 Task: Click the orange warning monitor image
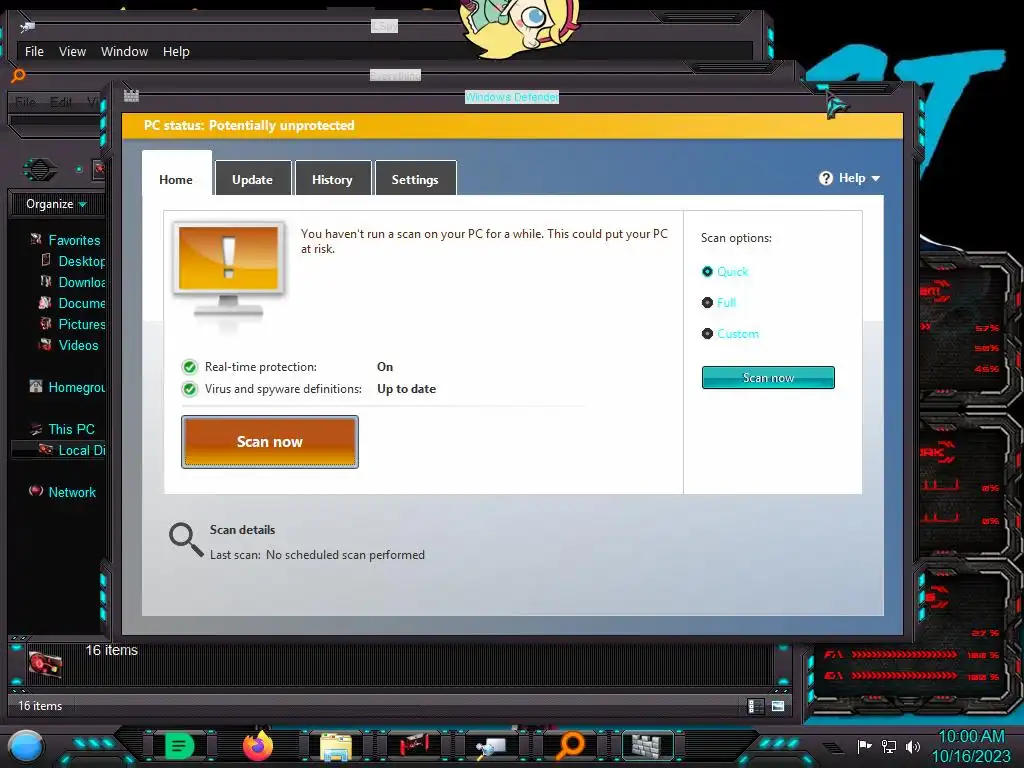229,270
